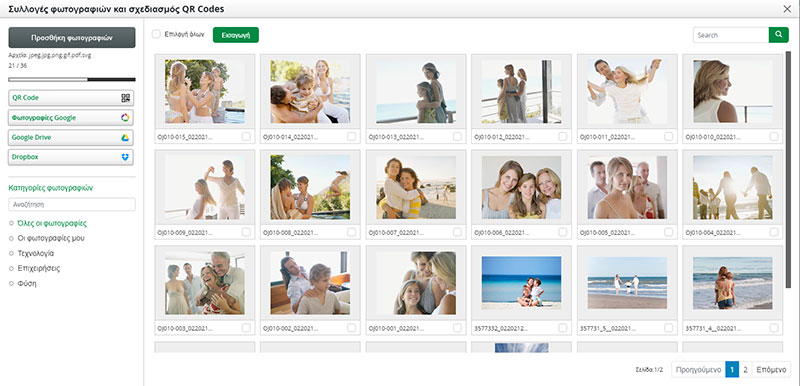Click the QR Code grid icon
This screenshot has height=386, width=800.
[125, 98]
